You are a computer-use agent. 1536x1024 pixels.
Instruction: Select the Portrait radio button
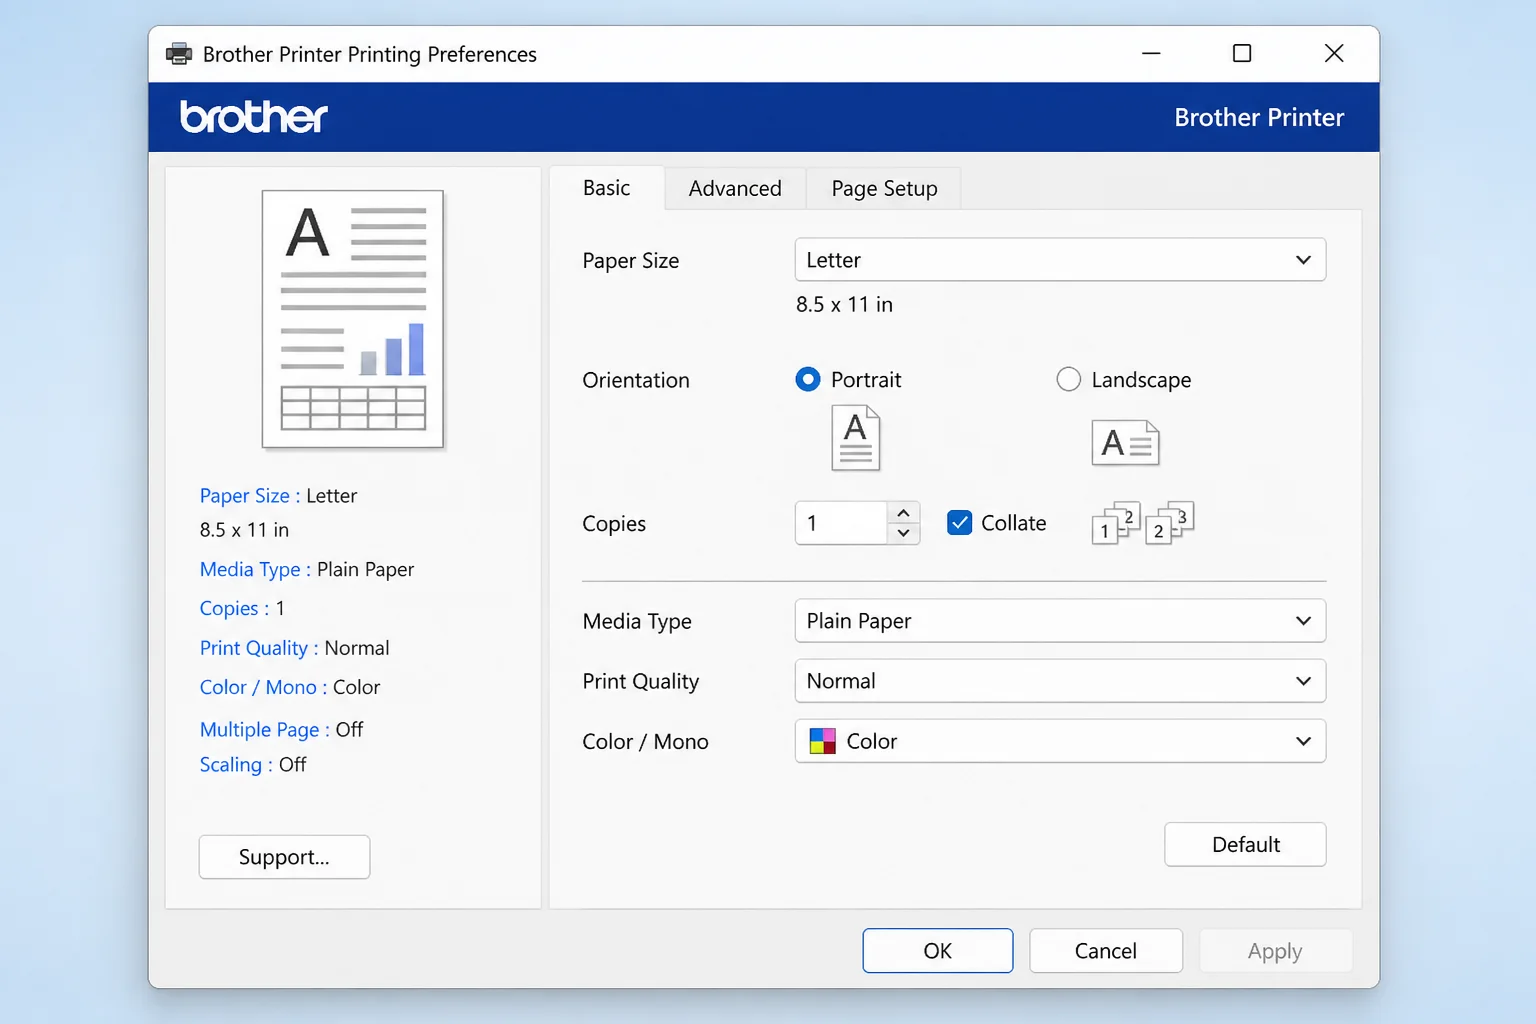point(808,380)
